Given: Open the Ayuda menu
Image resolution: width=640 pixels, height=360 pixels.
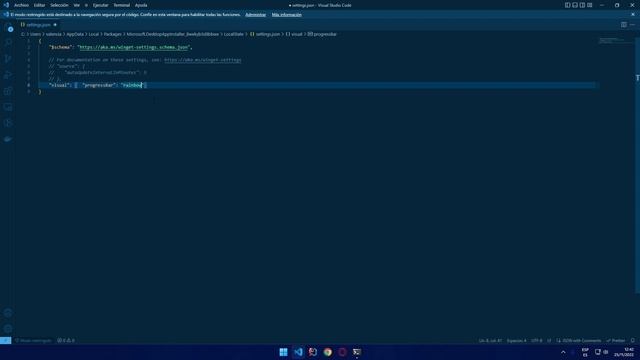Looking at the screenshot, I should point(141,5).
